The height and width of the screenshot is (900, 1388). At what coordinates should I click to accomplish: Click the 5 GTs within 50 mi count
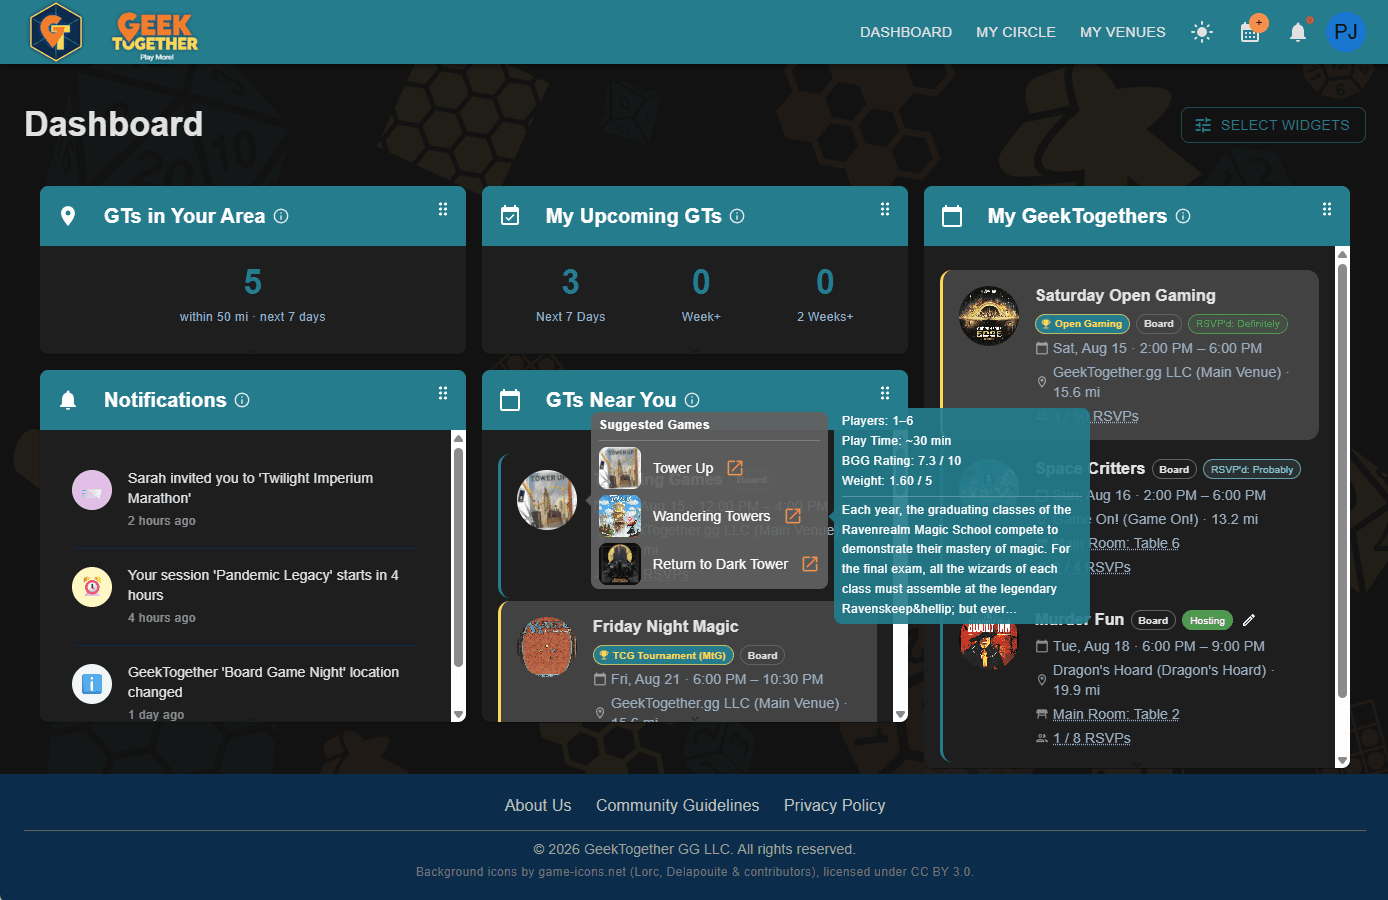tap(253, 282)
